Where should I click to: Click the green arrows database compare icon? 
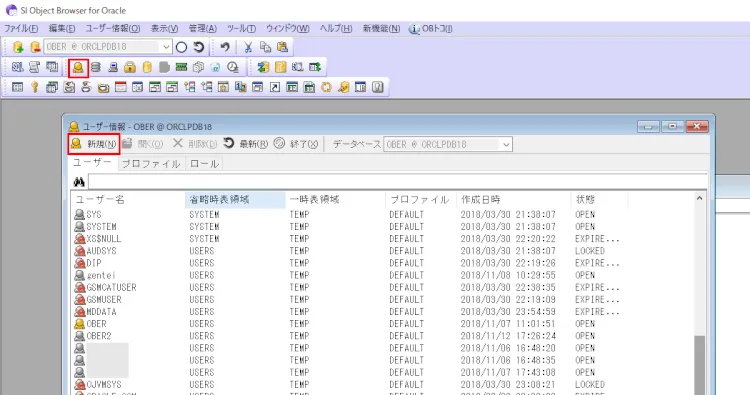point(263,67)
